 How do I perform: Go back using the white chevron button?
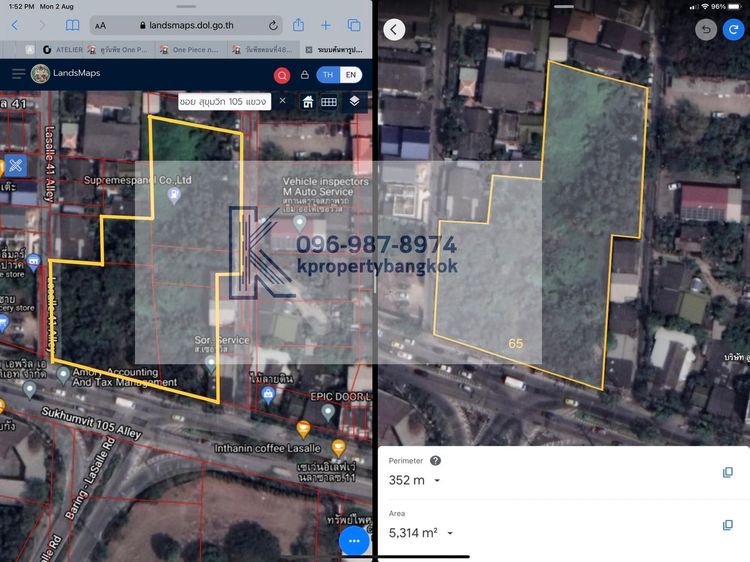tap(394, 30)
